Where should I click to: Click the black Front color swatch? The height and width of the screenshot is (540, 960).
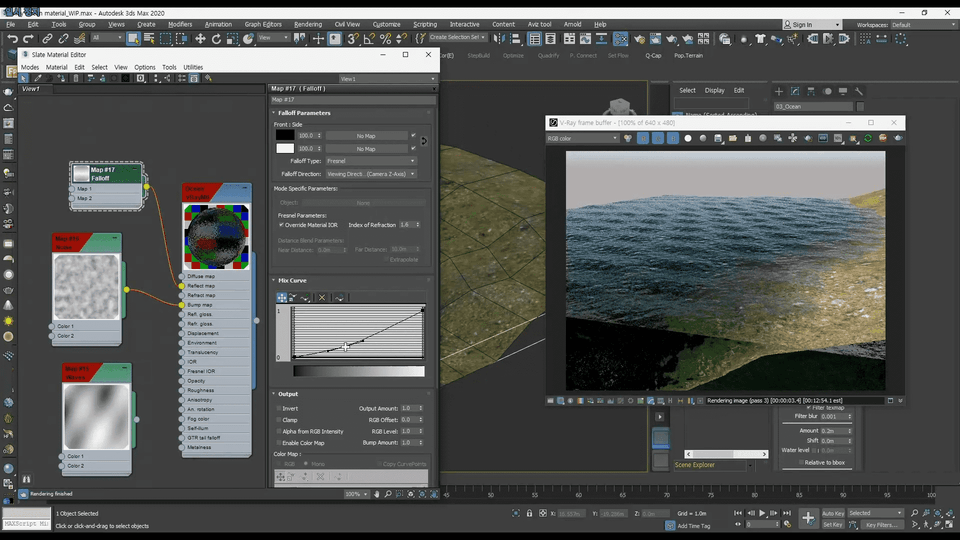click(x=285, y=135)
